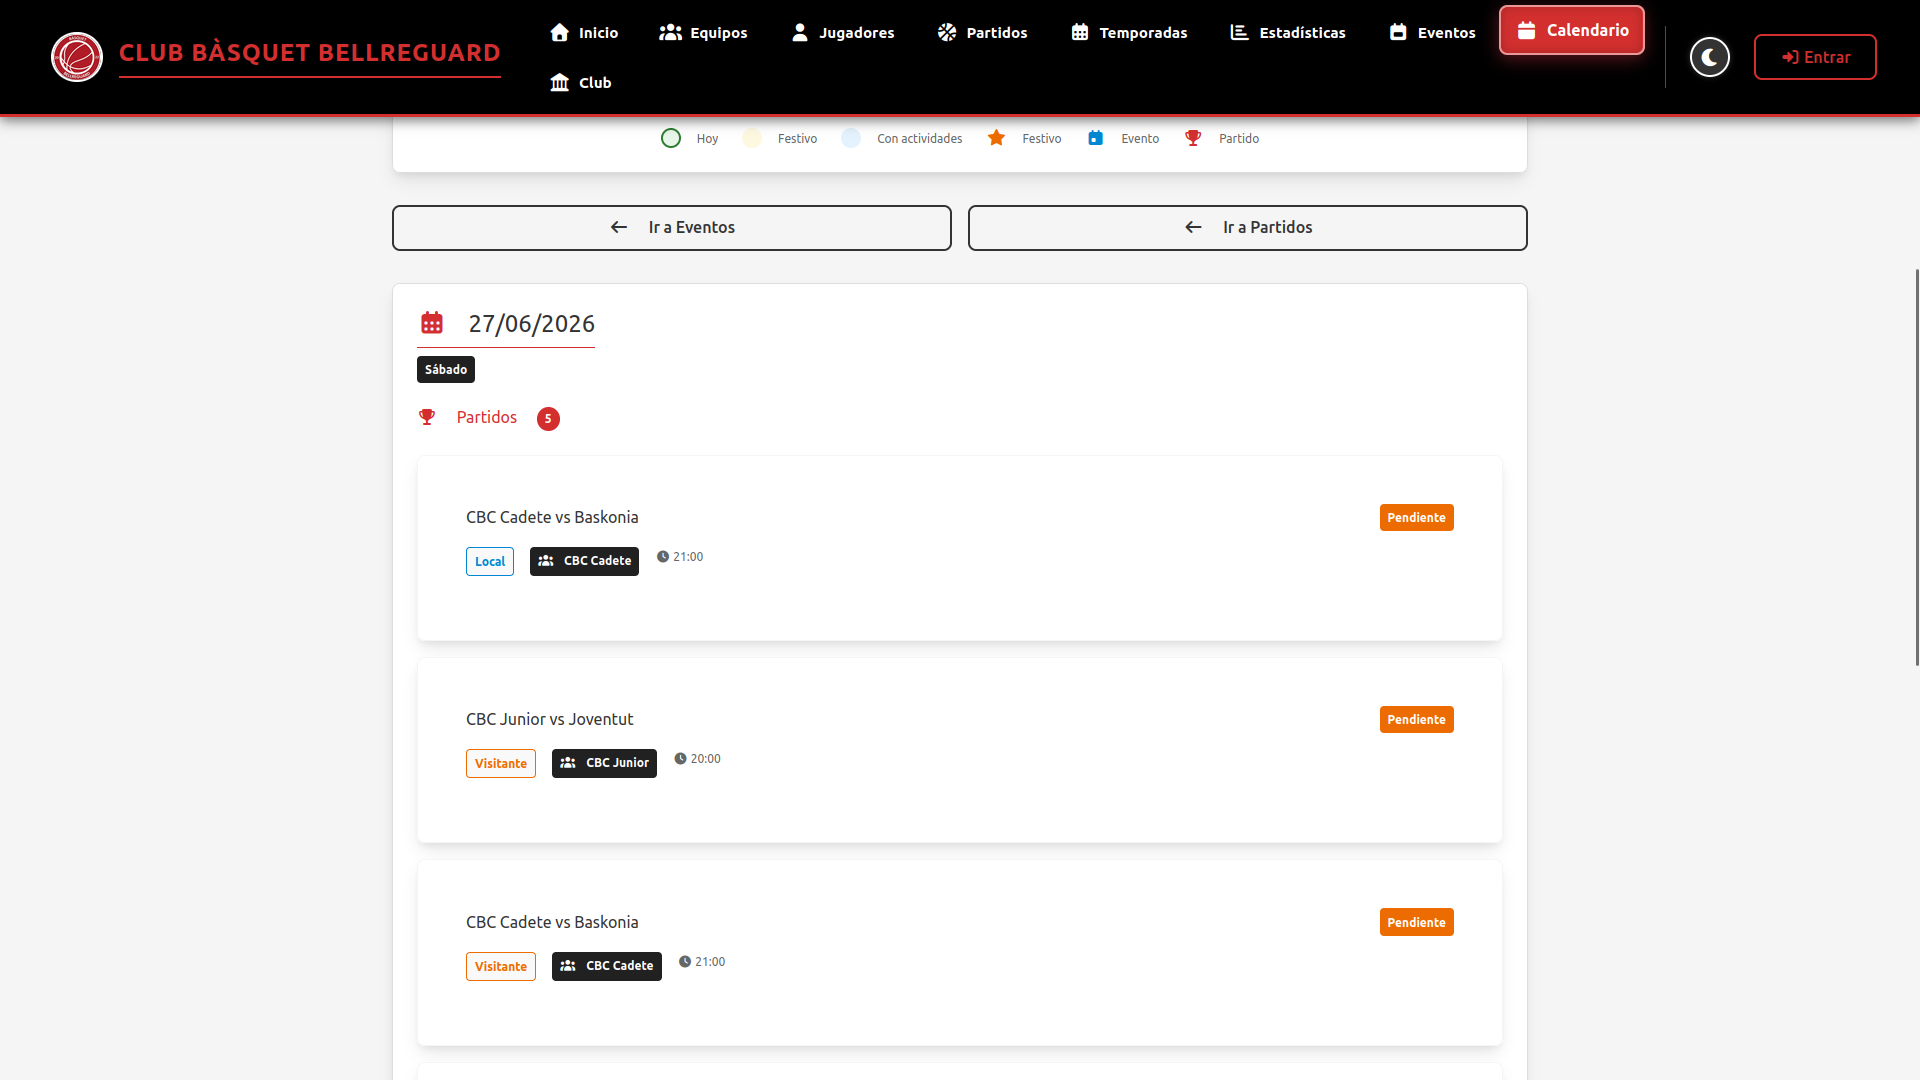Select the Calendario tab button
1920x1080 pixels.
click(1572, 30)
